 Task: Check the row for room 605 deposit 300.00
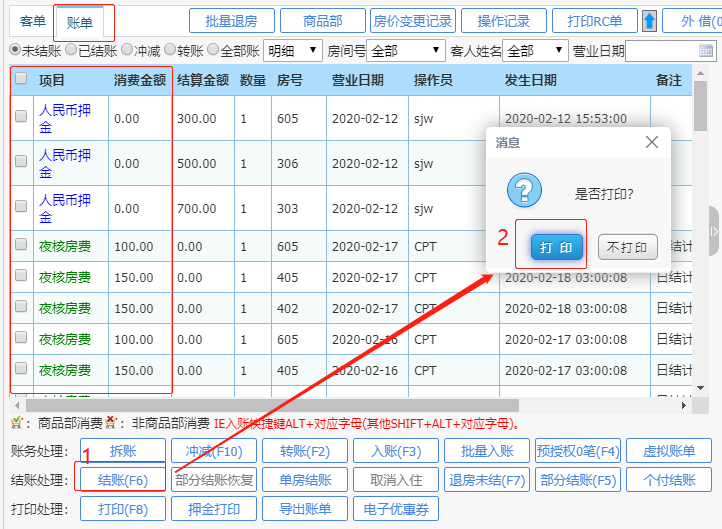click(x=21, y=116)
